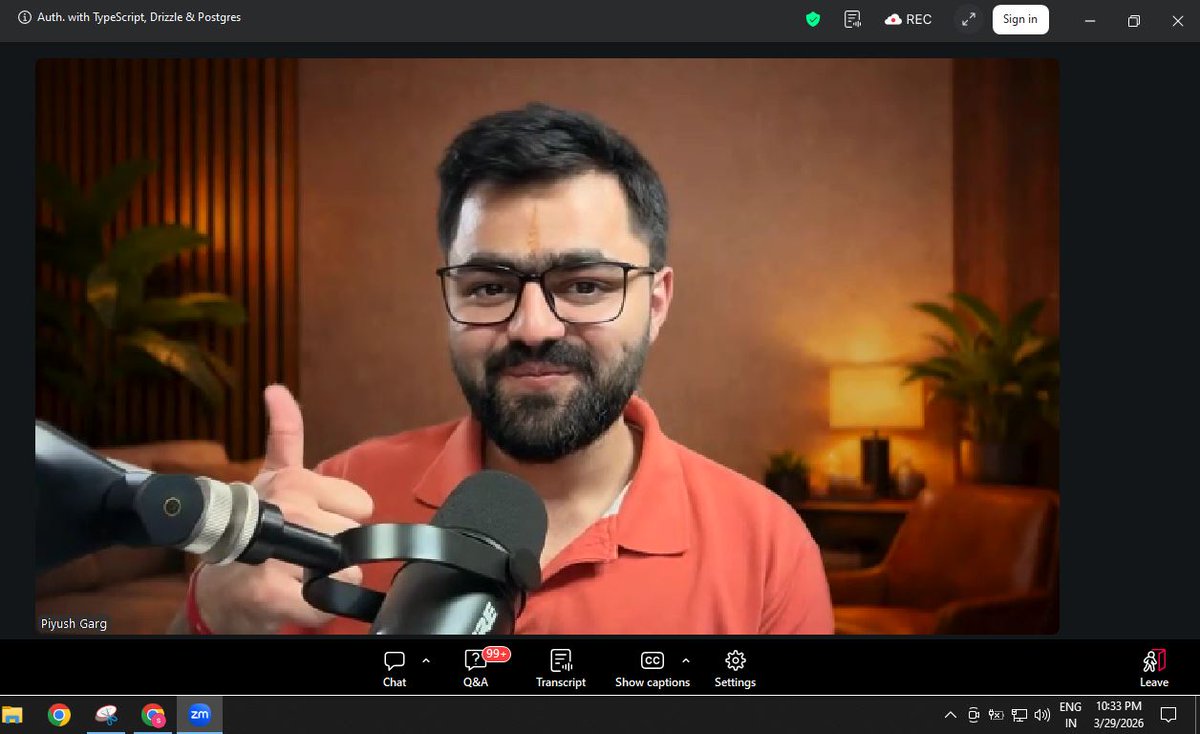The width and height of the screenshot is (1200, 734).
Task: Turn on Show captions
Action: pos(652,669)
